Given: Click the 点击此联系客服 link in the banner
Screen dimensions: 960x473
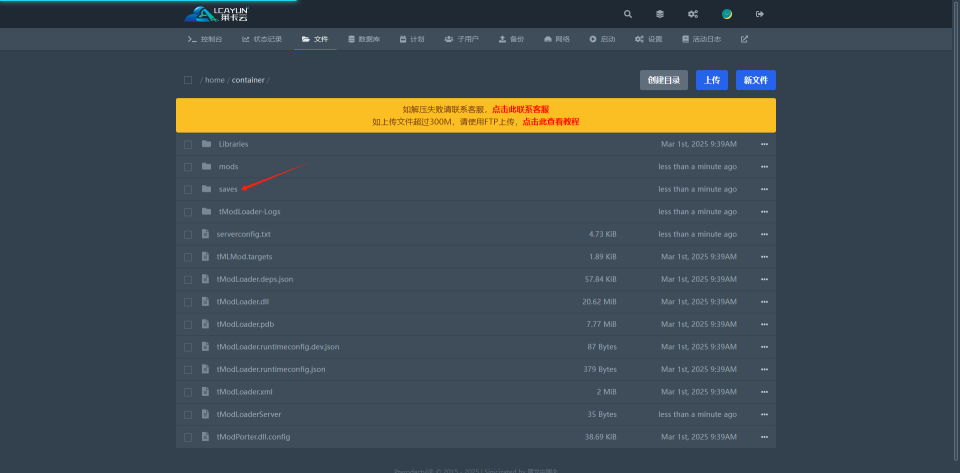Looking at the screenshot, I should click(x=520, y=109).
